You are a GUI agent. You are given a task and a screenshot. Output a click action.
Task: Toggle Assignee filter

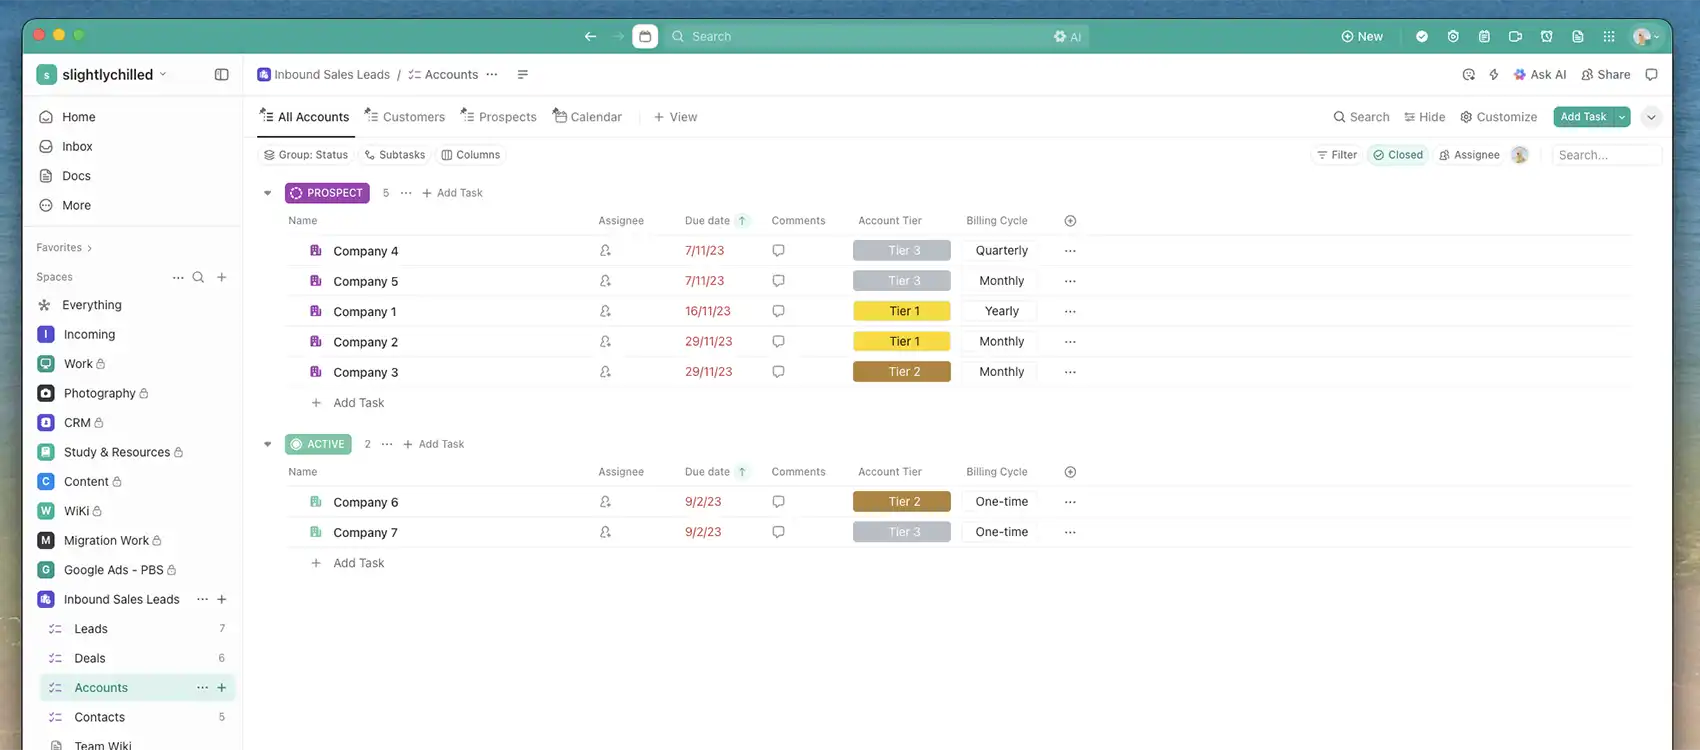(x=1469, y=155)
